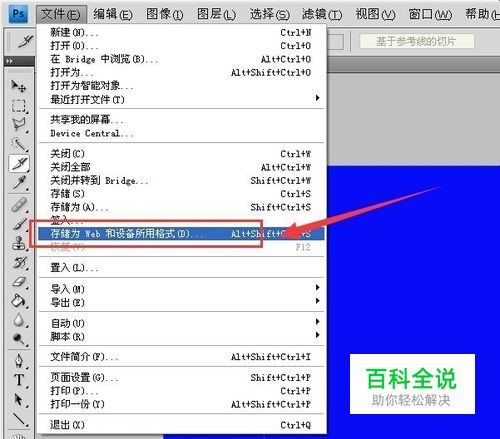Choose 新建 (N)... menu entry
This screenshot has width=500, height=439.
pyautogui.click(x=181, y=33)
